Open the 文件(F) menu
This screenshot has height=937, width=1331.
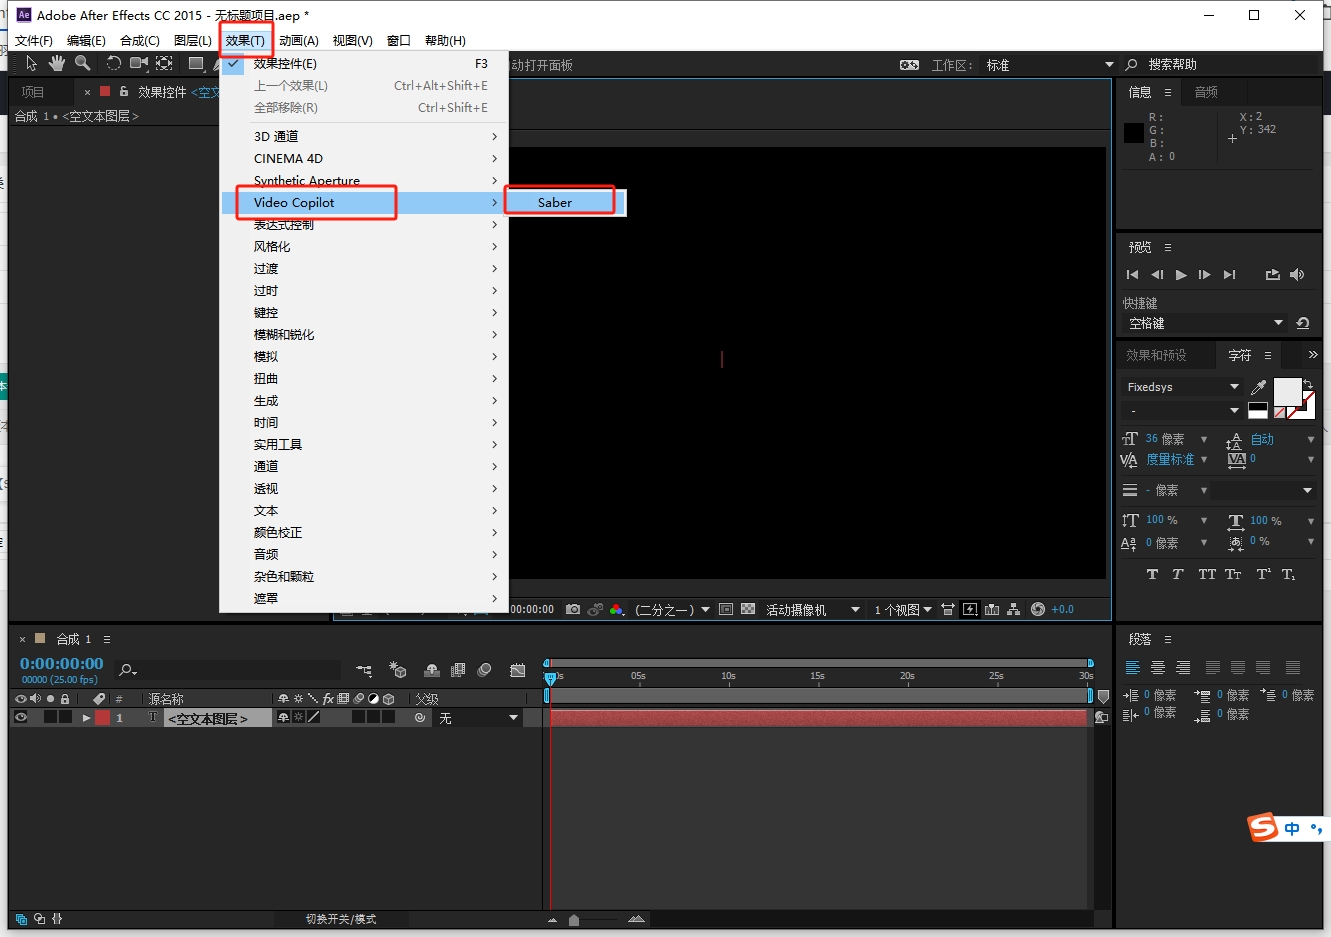click(34, 41)
